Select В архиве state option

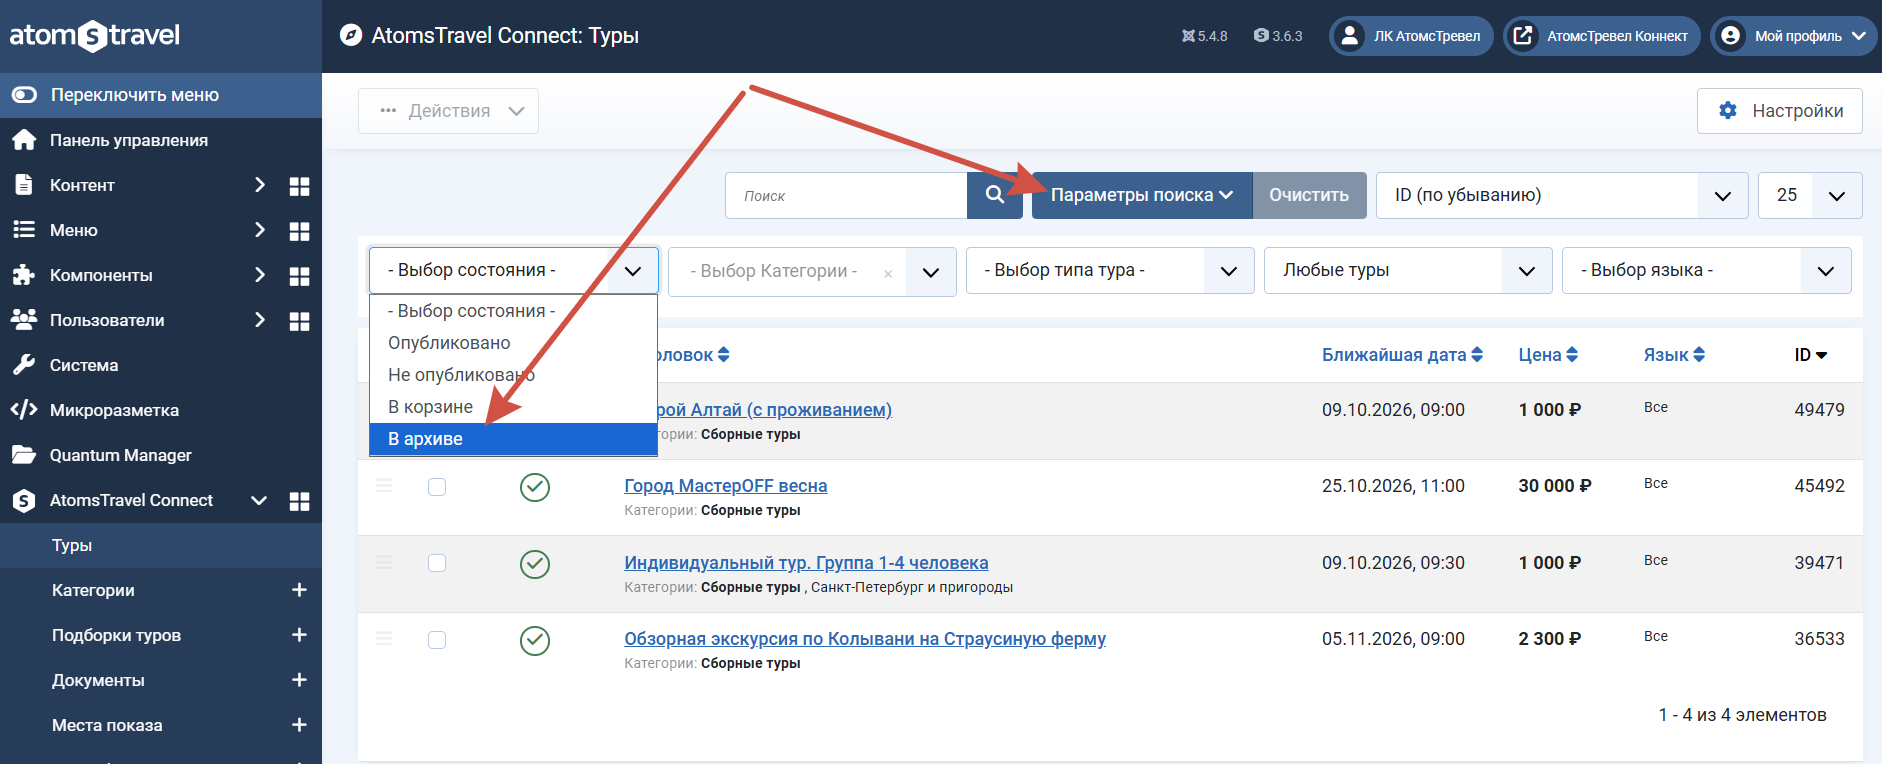click(x=513, y=439)
